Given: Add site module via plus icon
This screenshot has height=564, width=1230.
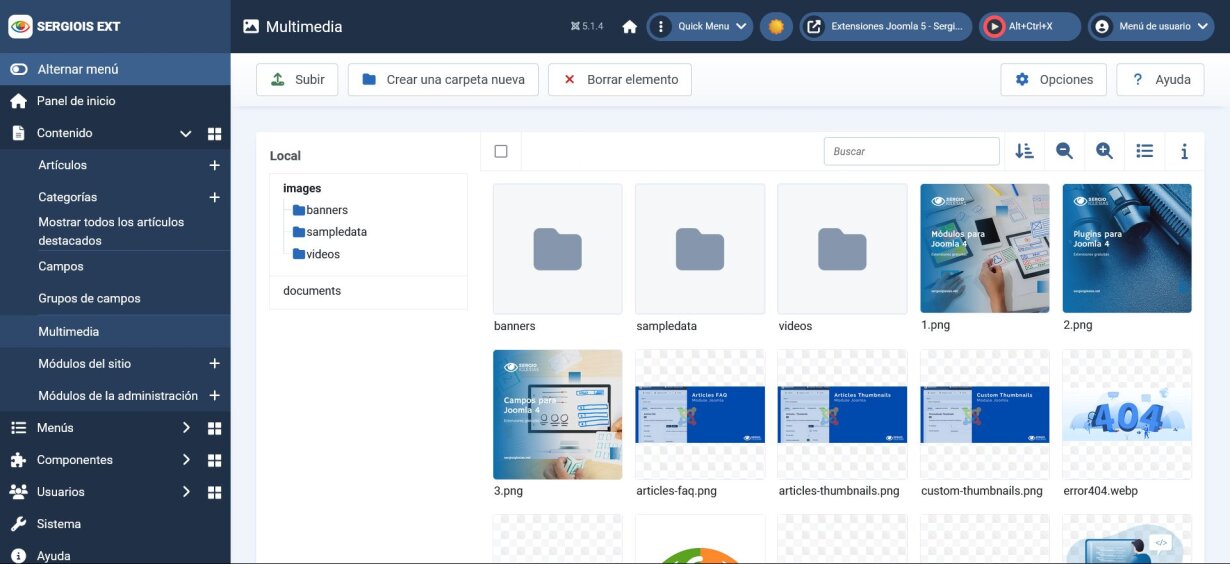Looking at the screenshot, I should click(x=214, y=364).
